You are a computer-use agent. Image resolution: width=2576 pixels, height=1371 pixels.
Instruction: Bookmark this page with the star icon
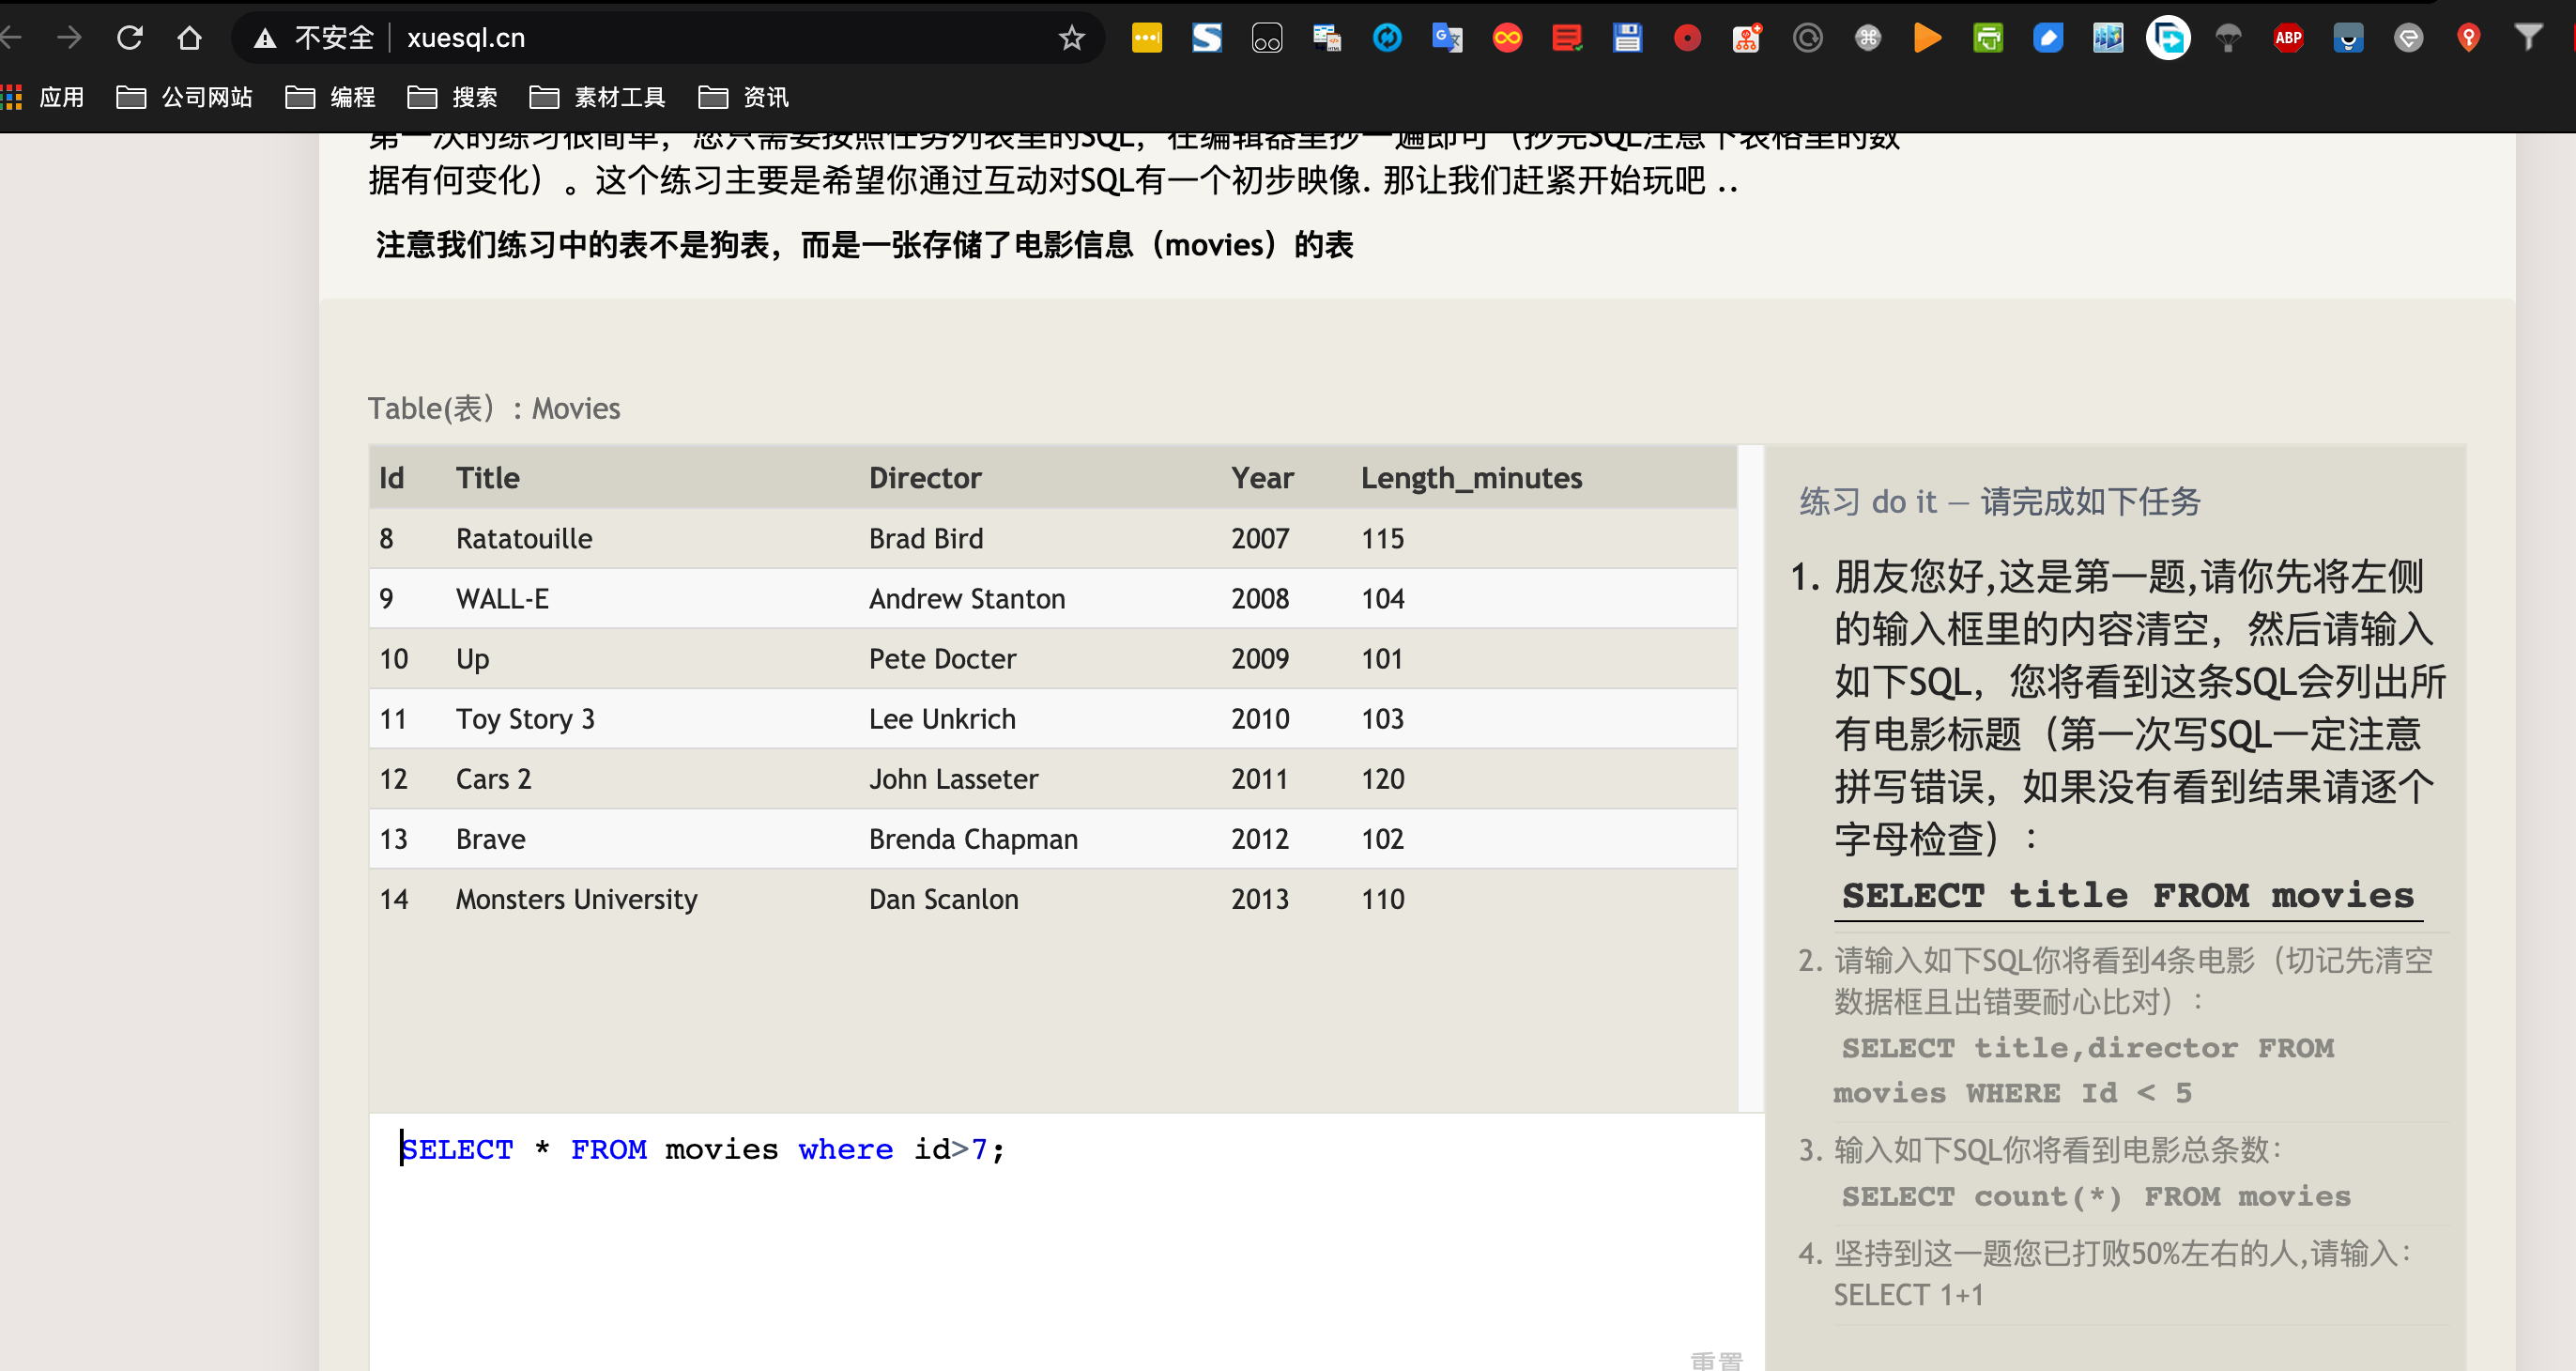coord(1072,38)
